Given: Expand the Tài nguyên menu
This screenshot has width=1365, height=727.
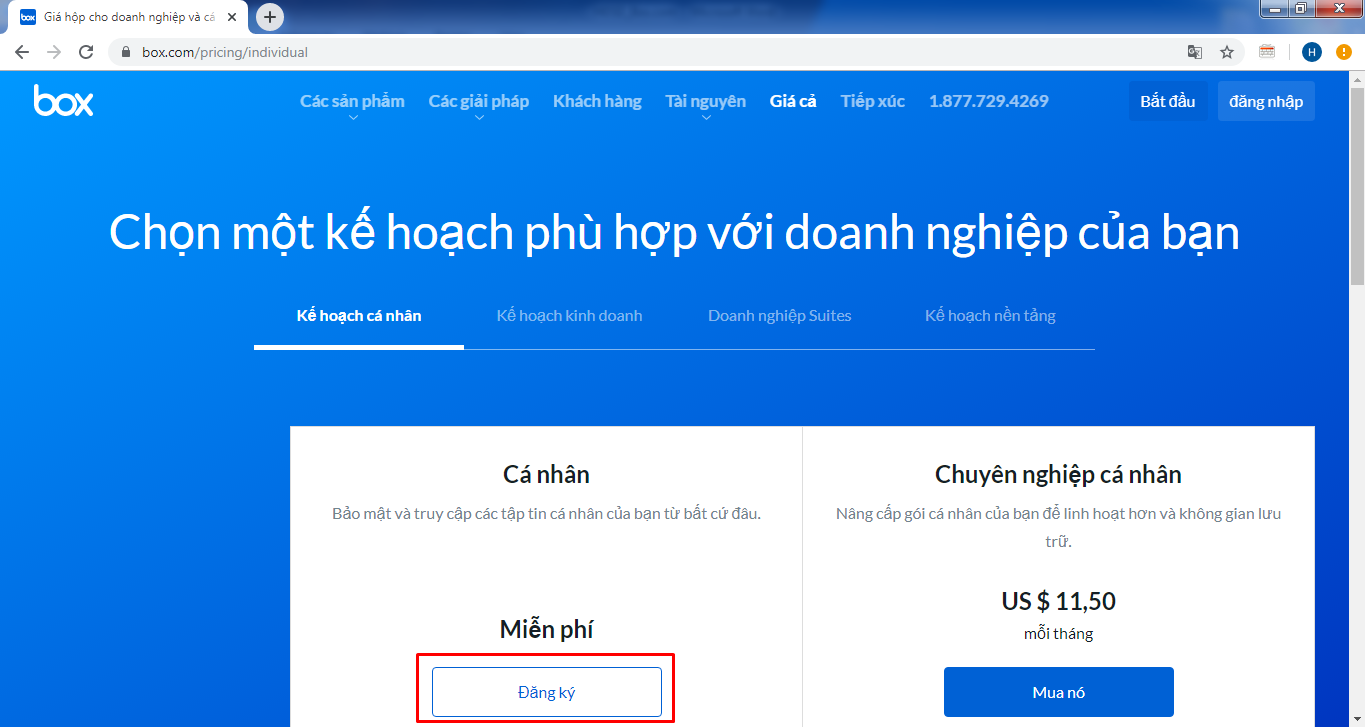Looking at the screenshot, I should (x=705, y=103).
